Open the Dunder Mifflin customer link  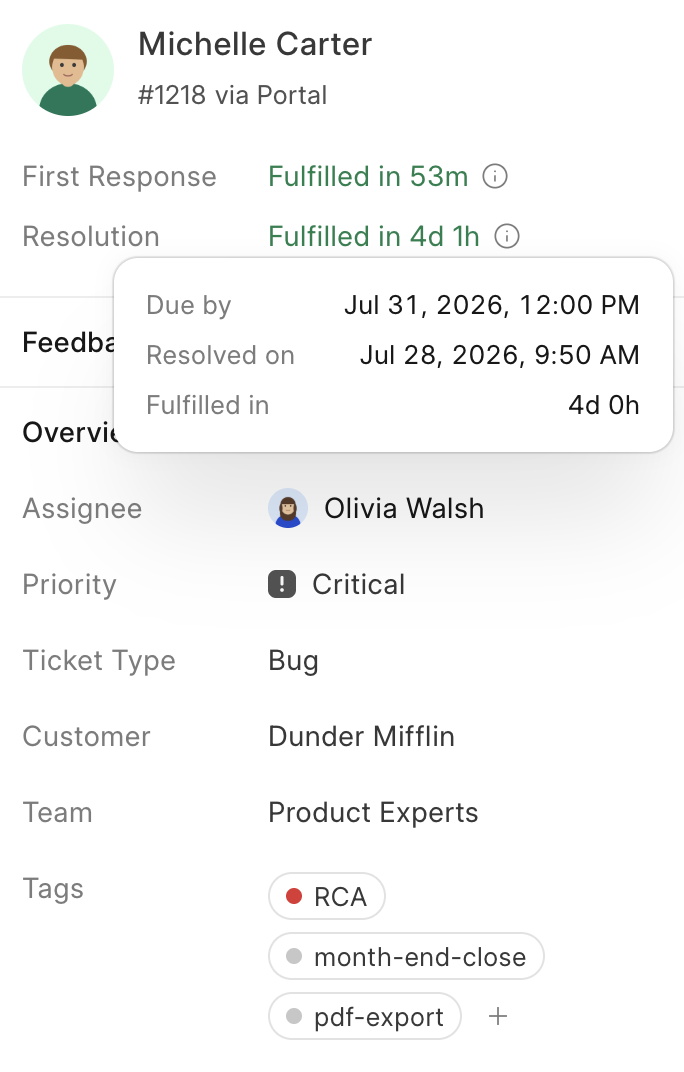click(361, 736)
